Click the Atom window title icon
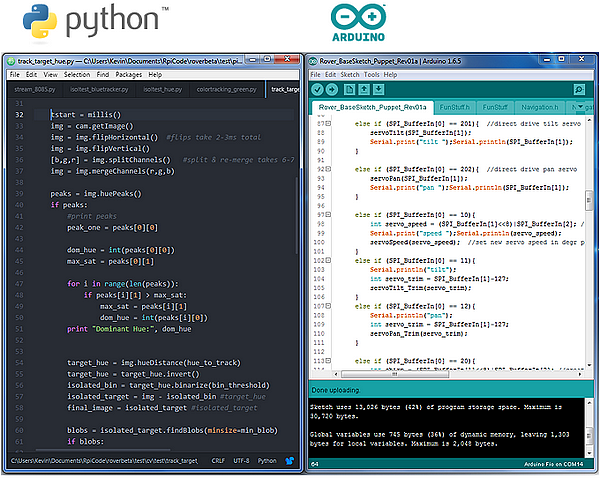Screen dimensions: 600x478 coord(11,61)
